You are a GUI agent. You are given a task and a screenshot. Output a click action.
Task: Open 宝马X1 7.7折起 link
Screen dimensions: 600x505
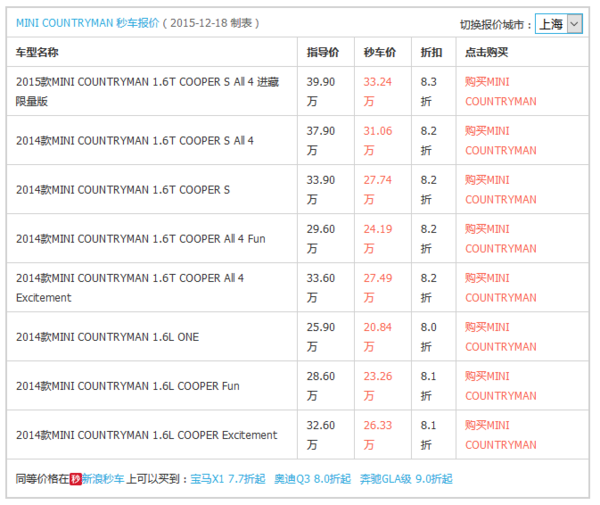(228, 479)
